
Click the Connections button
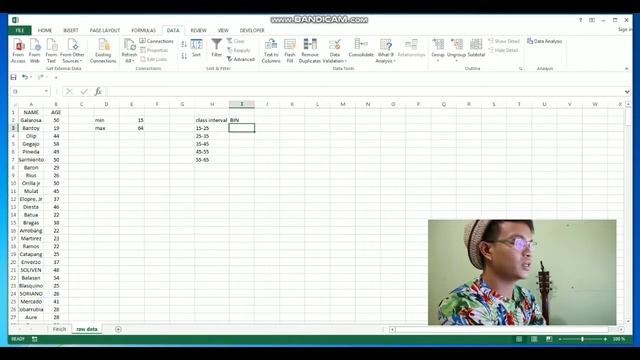[x=157, y=41]
